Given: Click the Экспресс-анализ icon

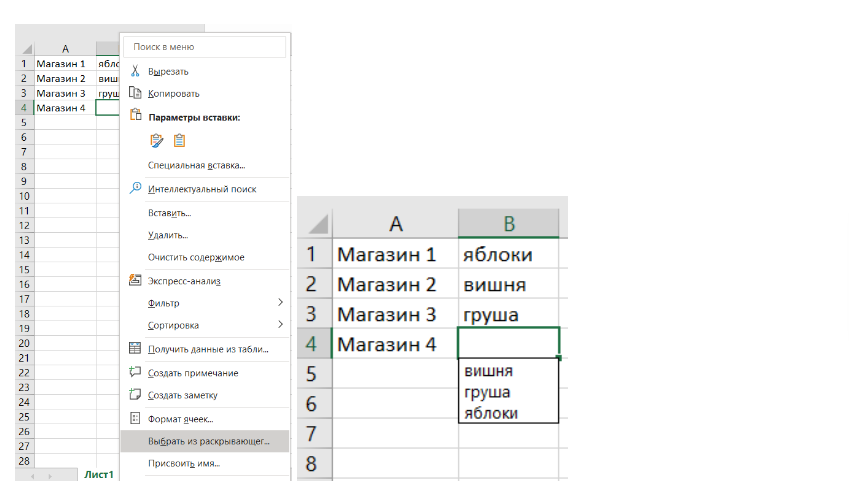Looking at the screenshot, I should (x=135, y=280).
